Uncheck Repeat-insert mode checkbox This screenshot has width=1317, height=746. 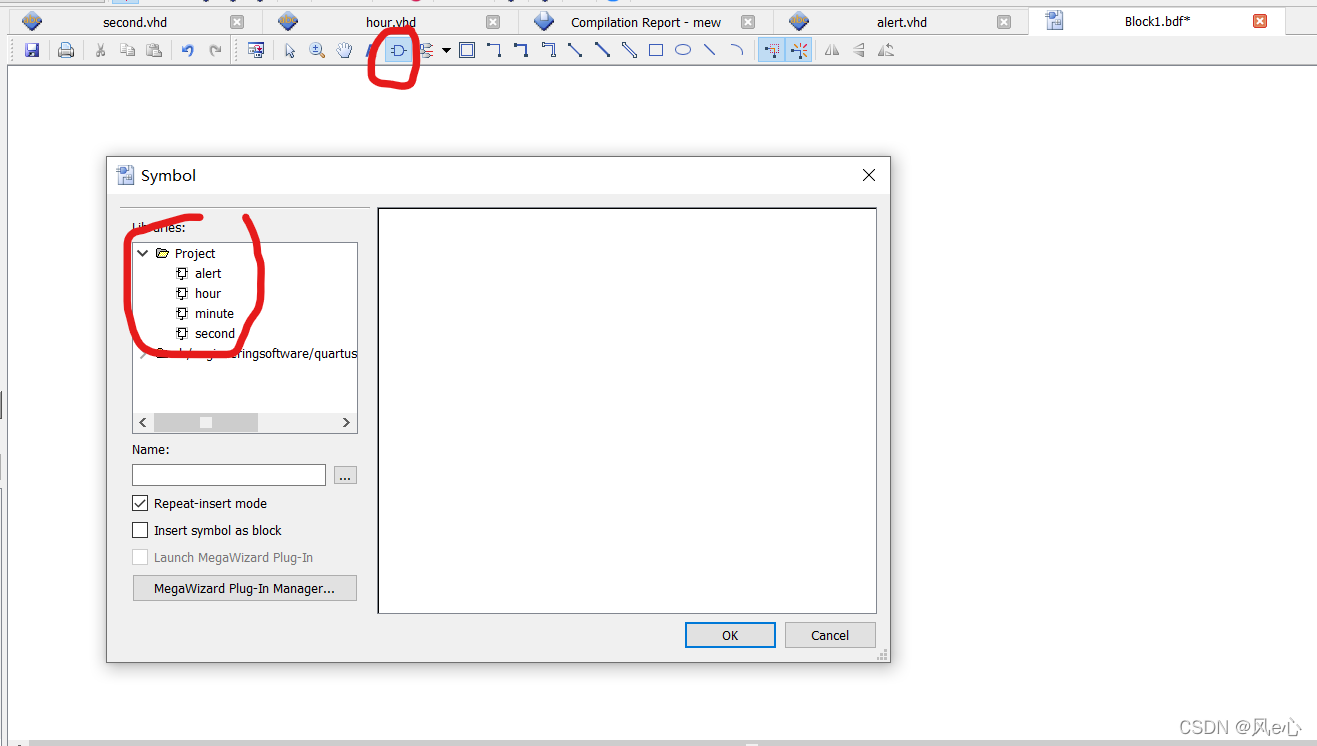140,503
